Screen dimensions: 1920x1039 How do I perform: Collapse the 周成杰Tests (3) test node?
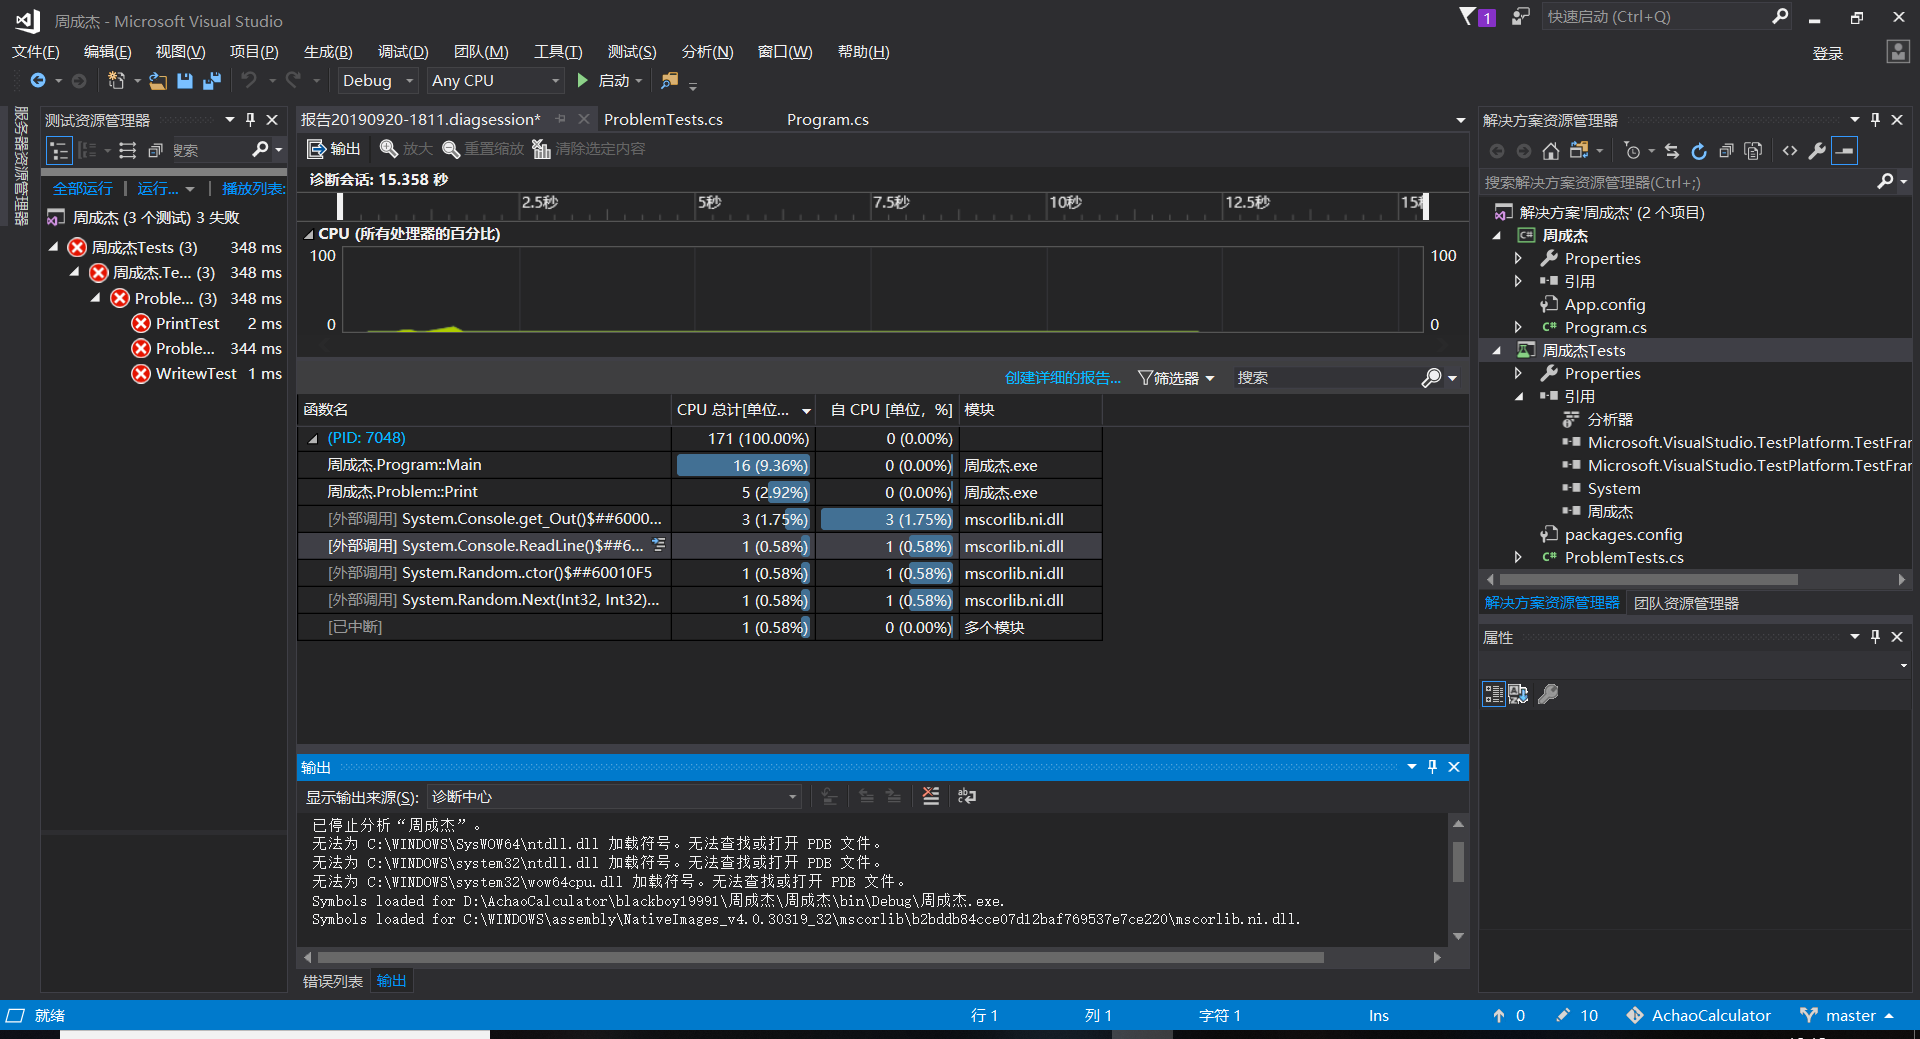click(54, 246)
